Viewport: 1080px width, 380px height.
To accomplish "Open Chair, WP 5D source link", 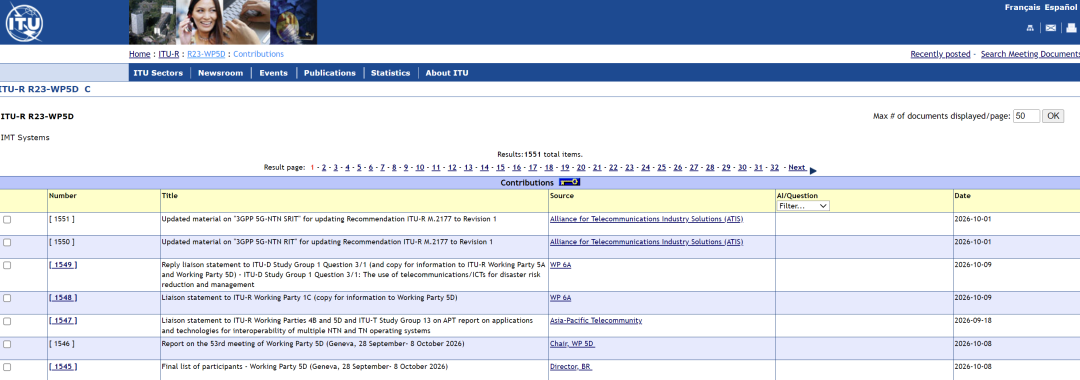I will coord(572,343).
